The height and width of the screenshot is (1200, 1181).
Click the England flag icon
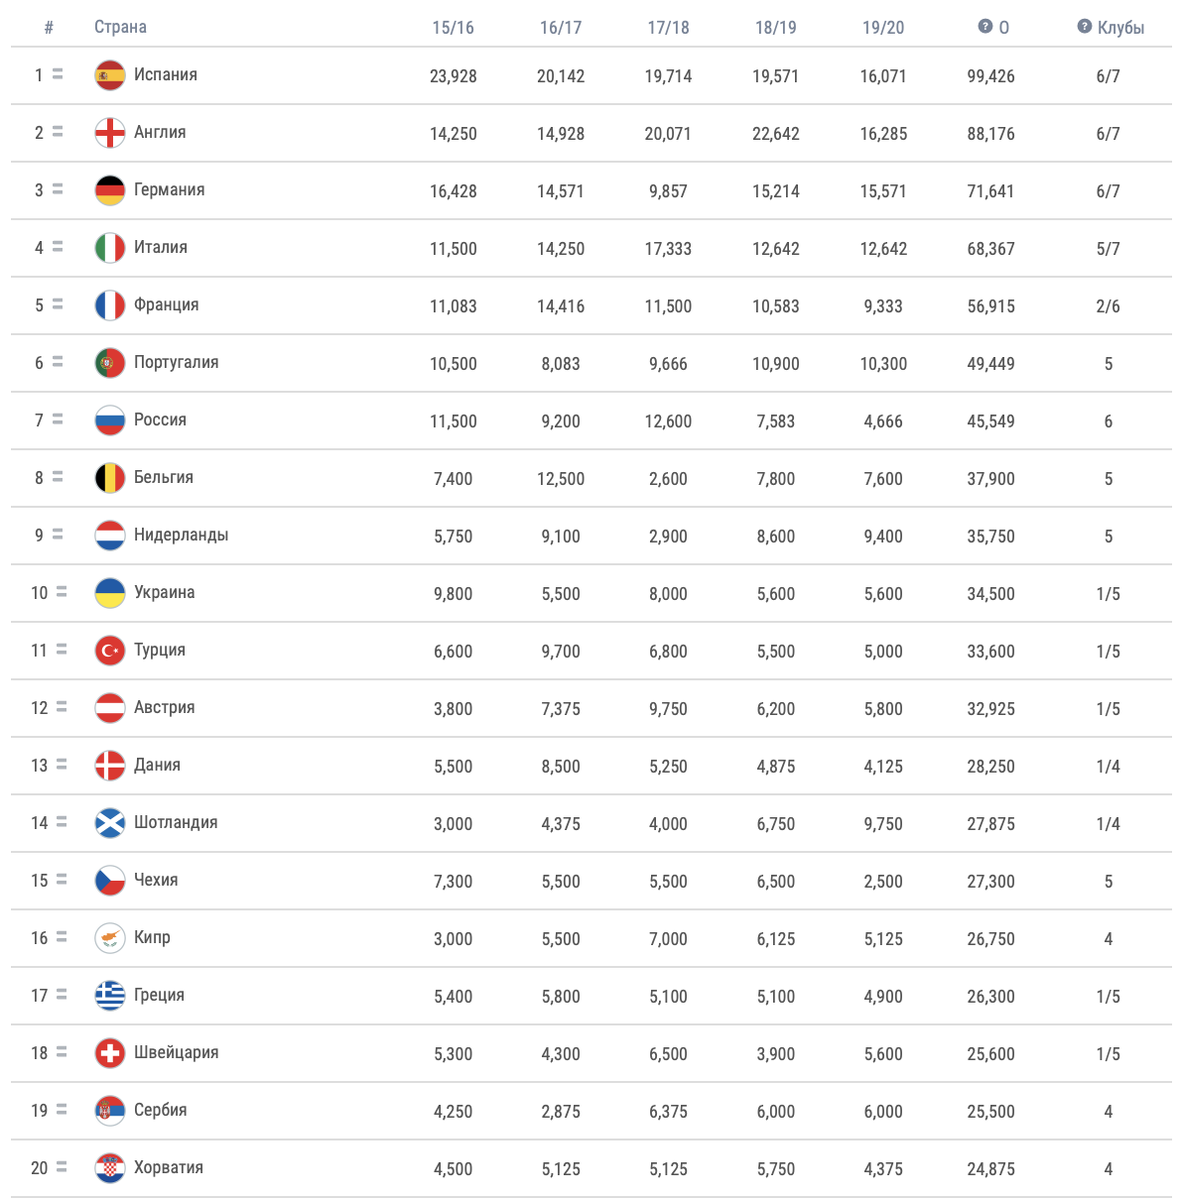click(110, 133)
